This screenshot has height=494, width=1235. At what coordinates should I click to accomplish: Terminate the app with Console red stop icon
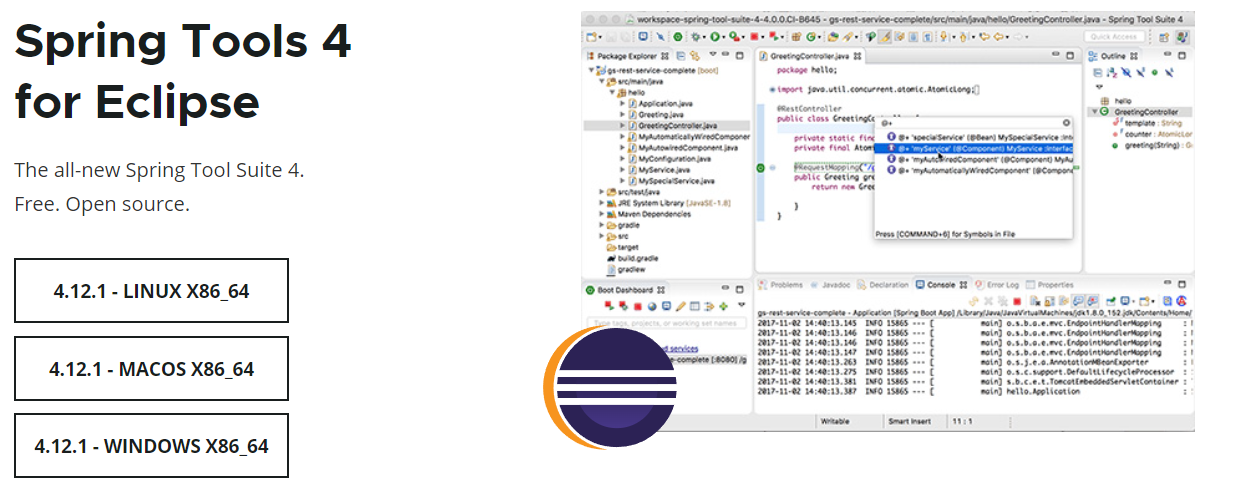1017,301
